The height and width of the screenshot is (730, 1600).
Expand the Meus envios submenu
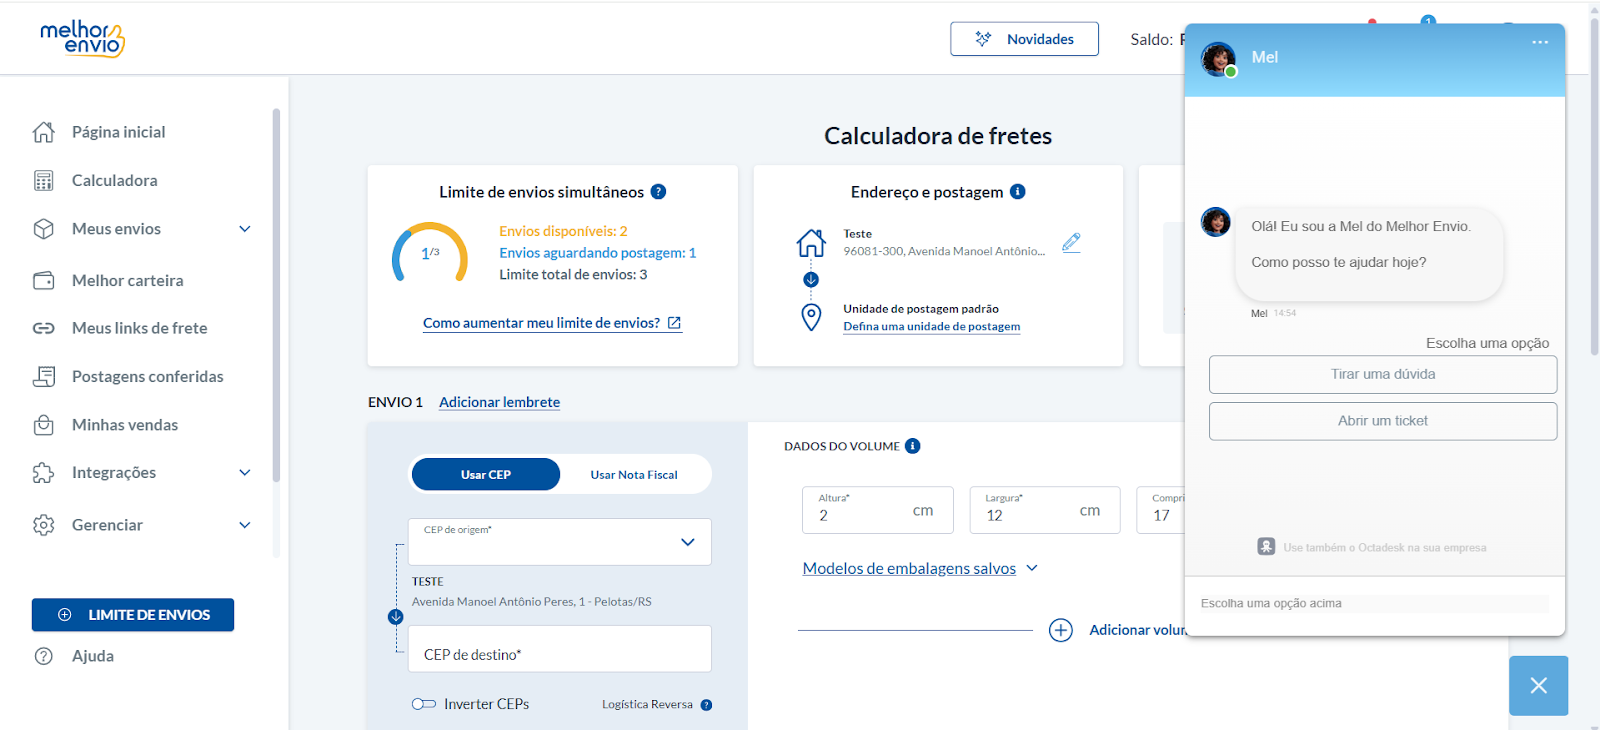tap(245, 229)
